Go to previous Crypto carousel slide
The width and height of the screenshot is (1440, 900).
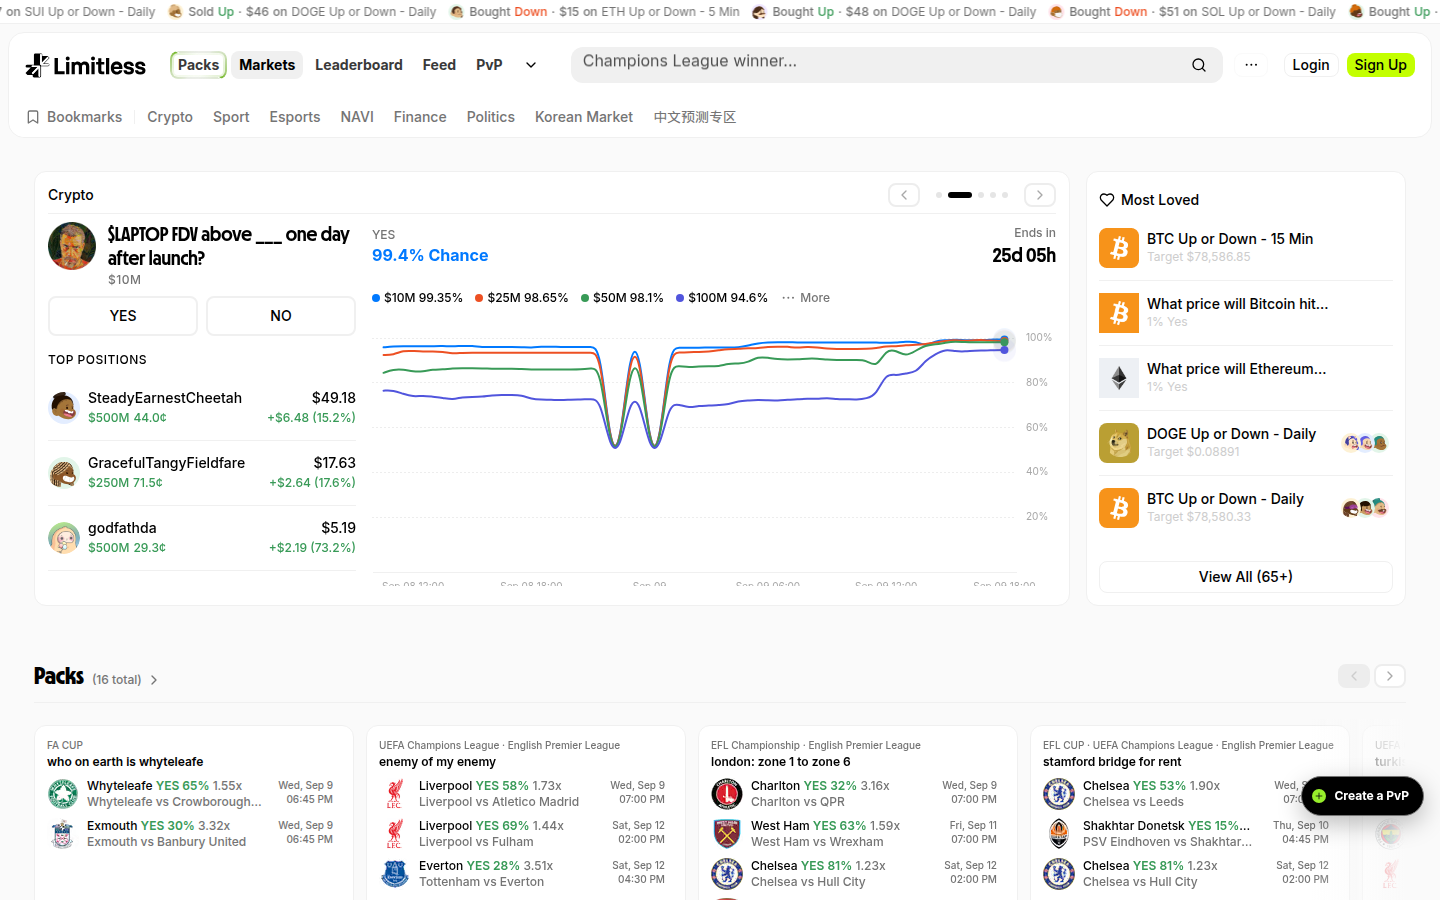tap(904, 195)
